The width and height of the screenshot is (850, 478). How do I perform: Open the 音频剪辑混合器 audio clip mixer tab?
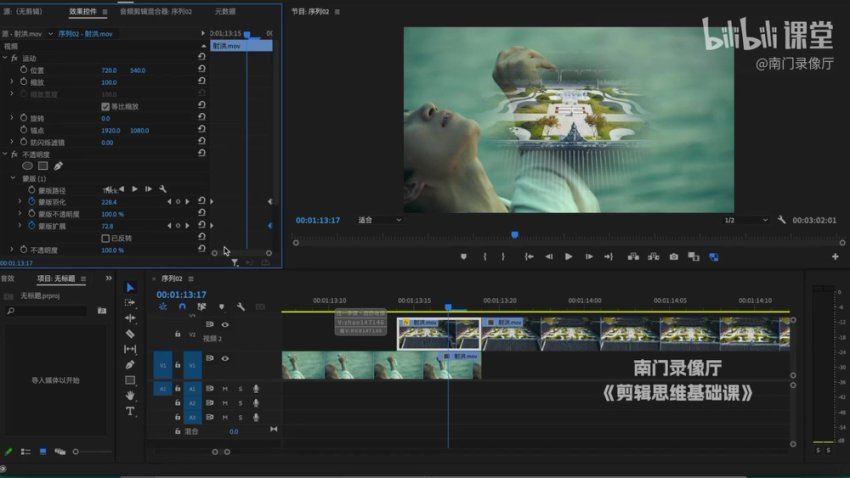tap(155, 11)
